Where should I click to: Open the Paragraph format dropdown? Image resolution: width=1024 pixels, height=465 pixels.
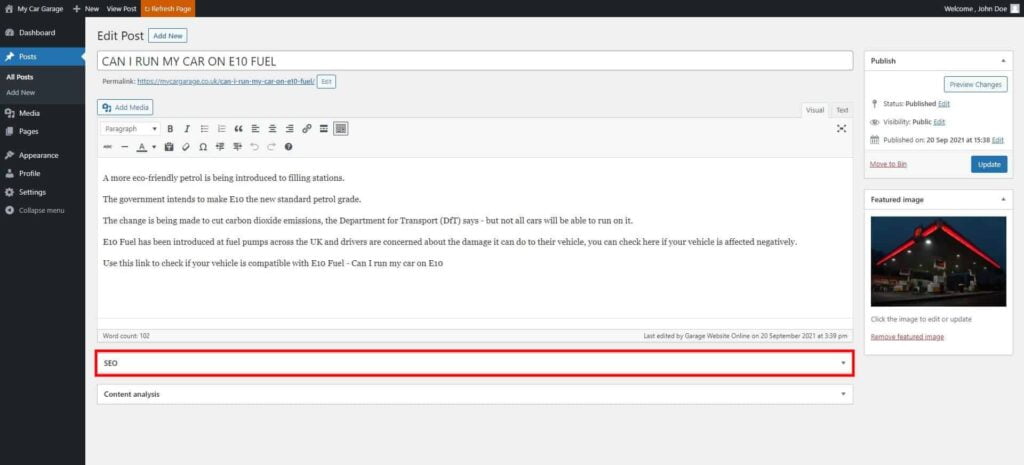click(x=131, y=129)
